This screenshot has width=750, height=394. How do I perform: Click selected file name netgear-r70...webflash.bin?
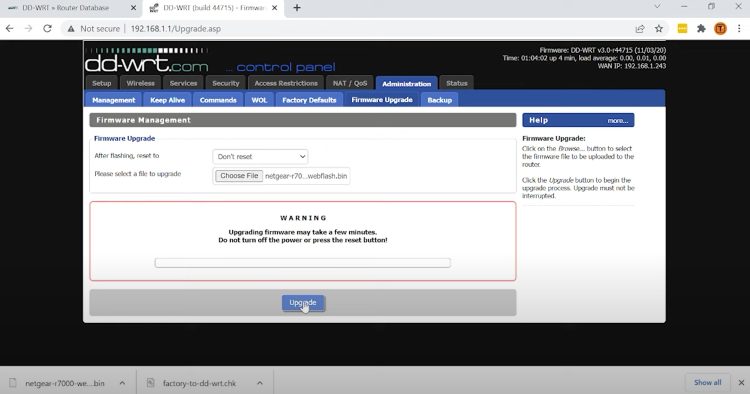click(306, 176)
